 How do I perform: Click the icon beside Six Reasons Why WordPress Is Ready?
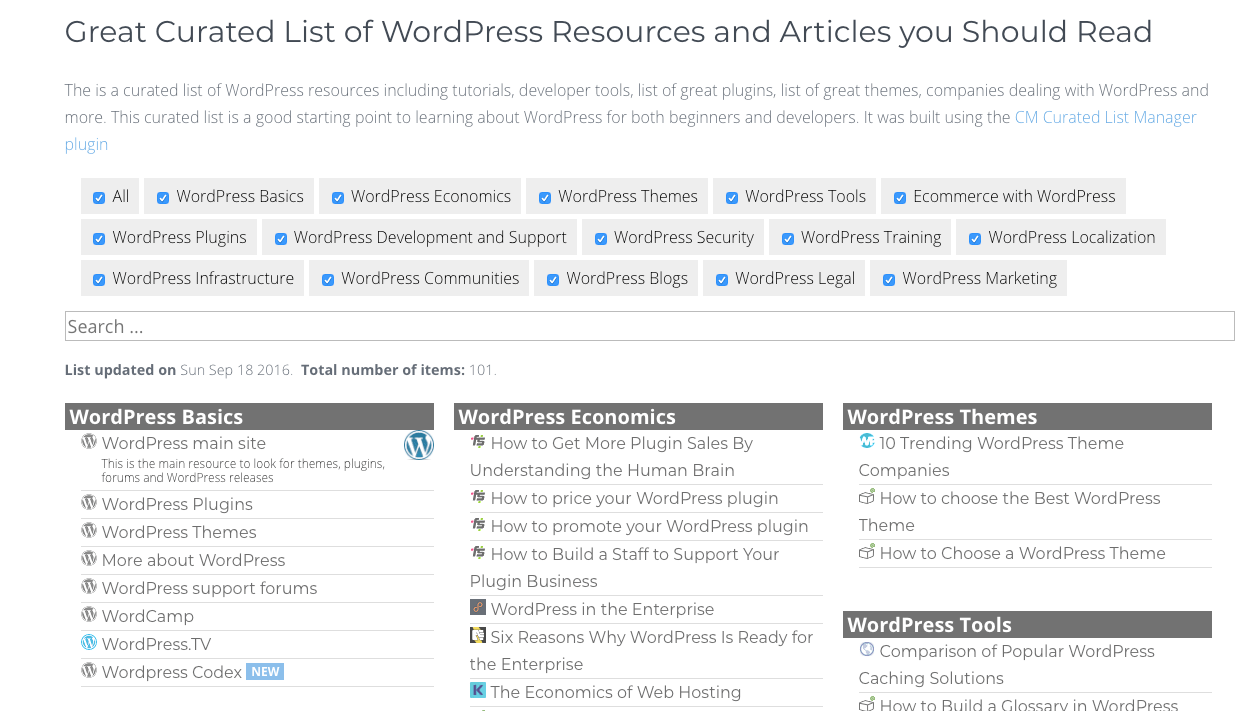pyautogui.click(x=477, y=636)
